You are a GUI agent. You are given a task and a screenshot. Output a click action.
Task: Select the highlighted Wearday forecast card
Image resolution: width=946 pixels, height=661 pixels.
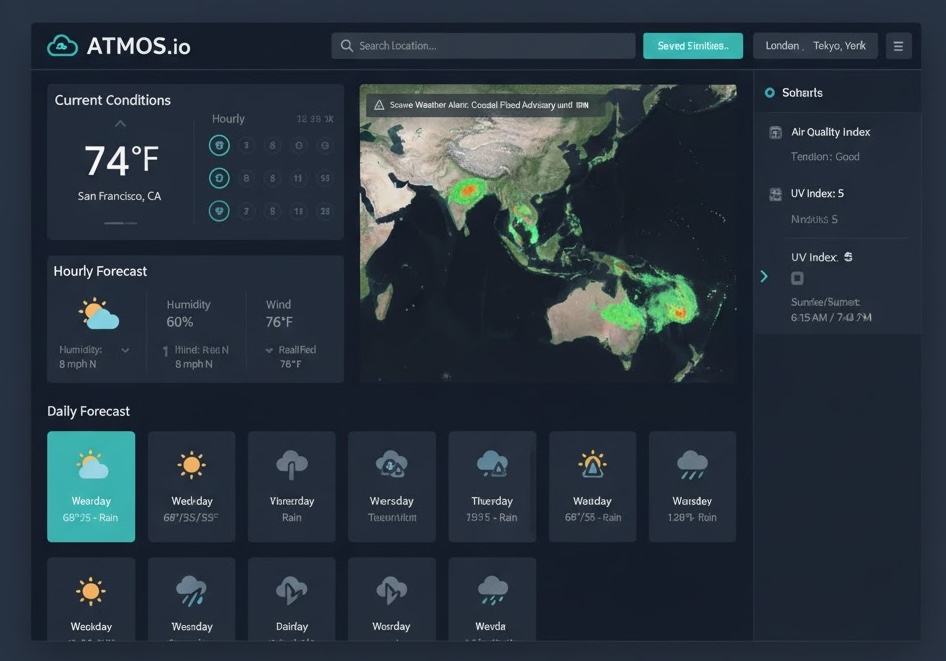(x=91, y=486)
